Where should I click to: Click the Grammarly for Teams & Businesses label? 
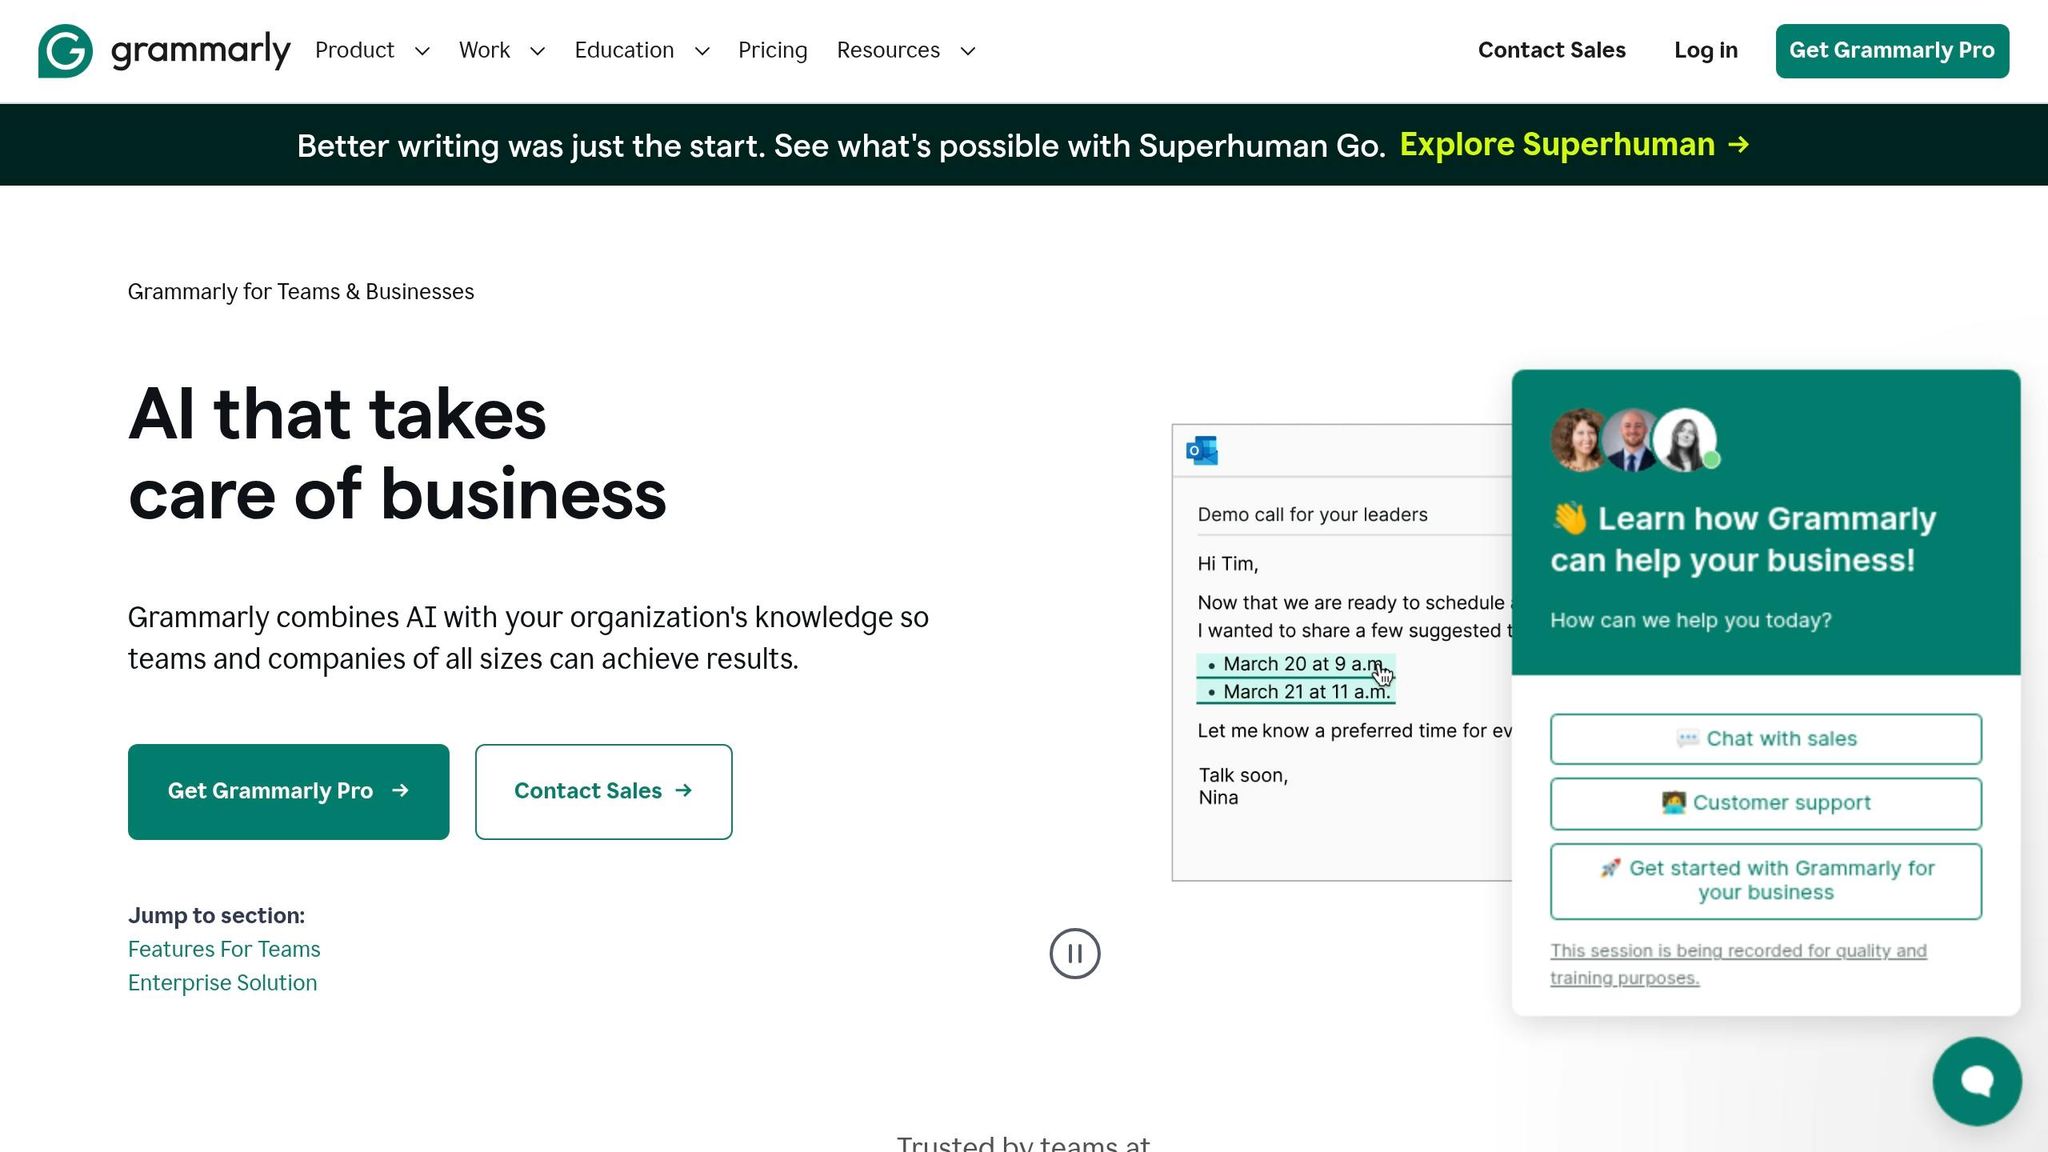pos(301,292)
